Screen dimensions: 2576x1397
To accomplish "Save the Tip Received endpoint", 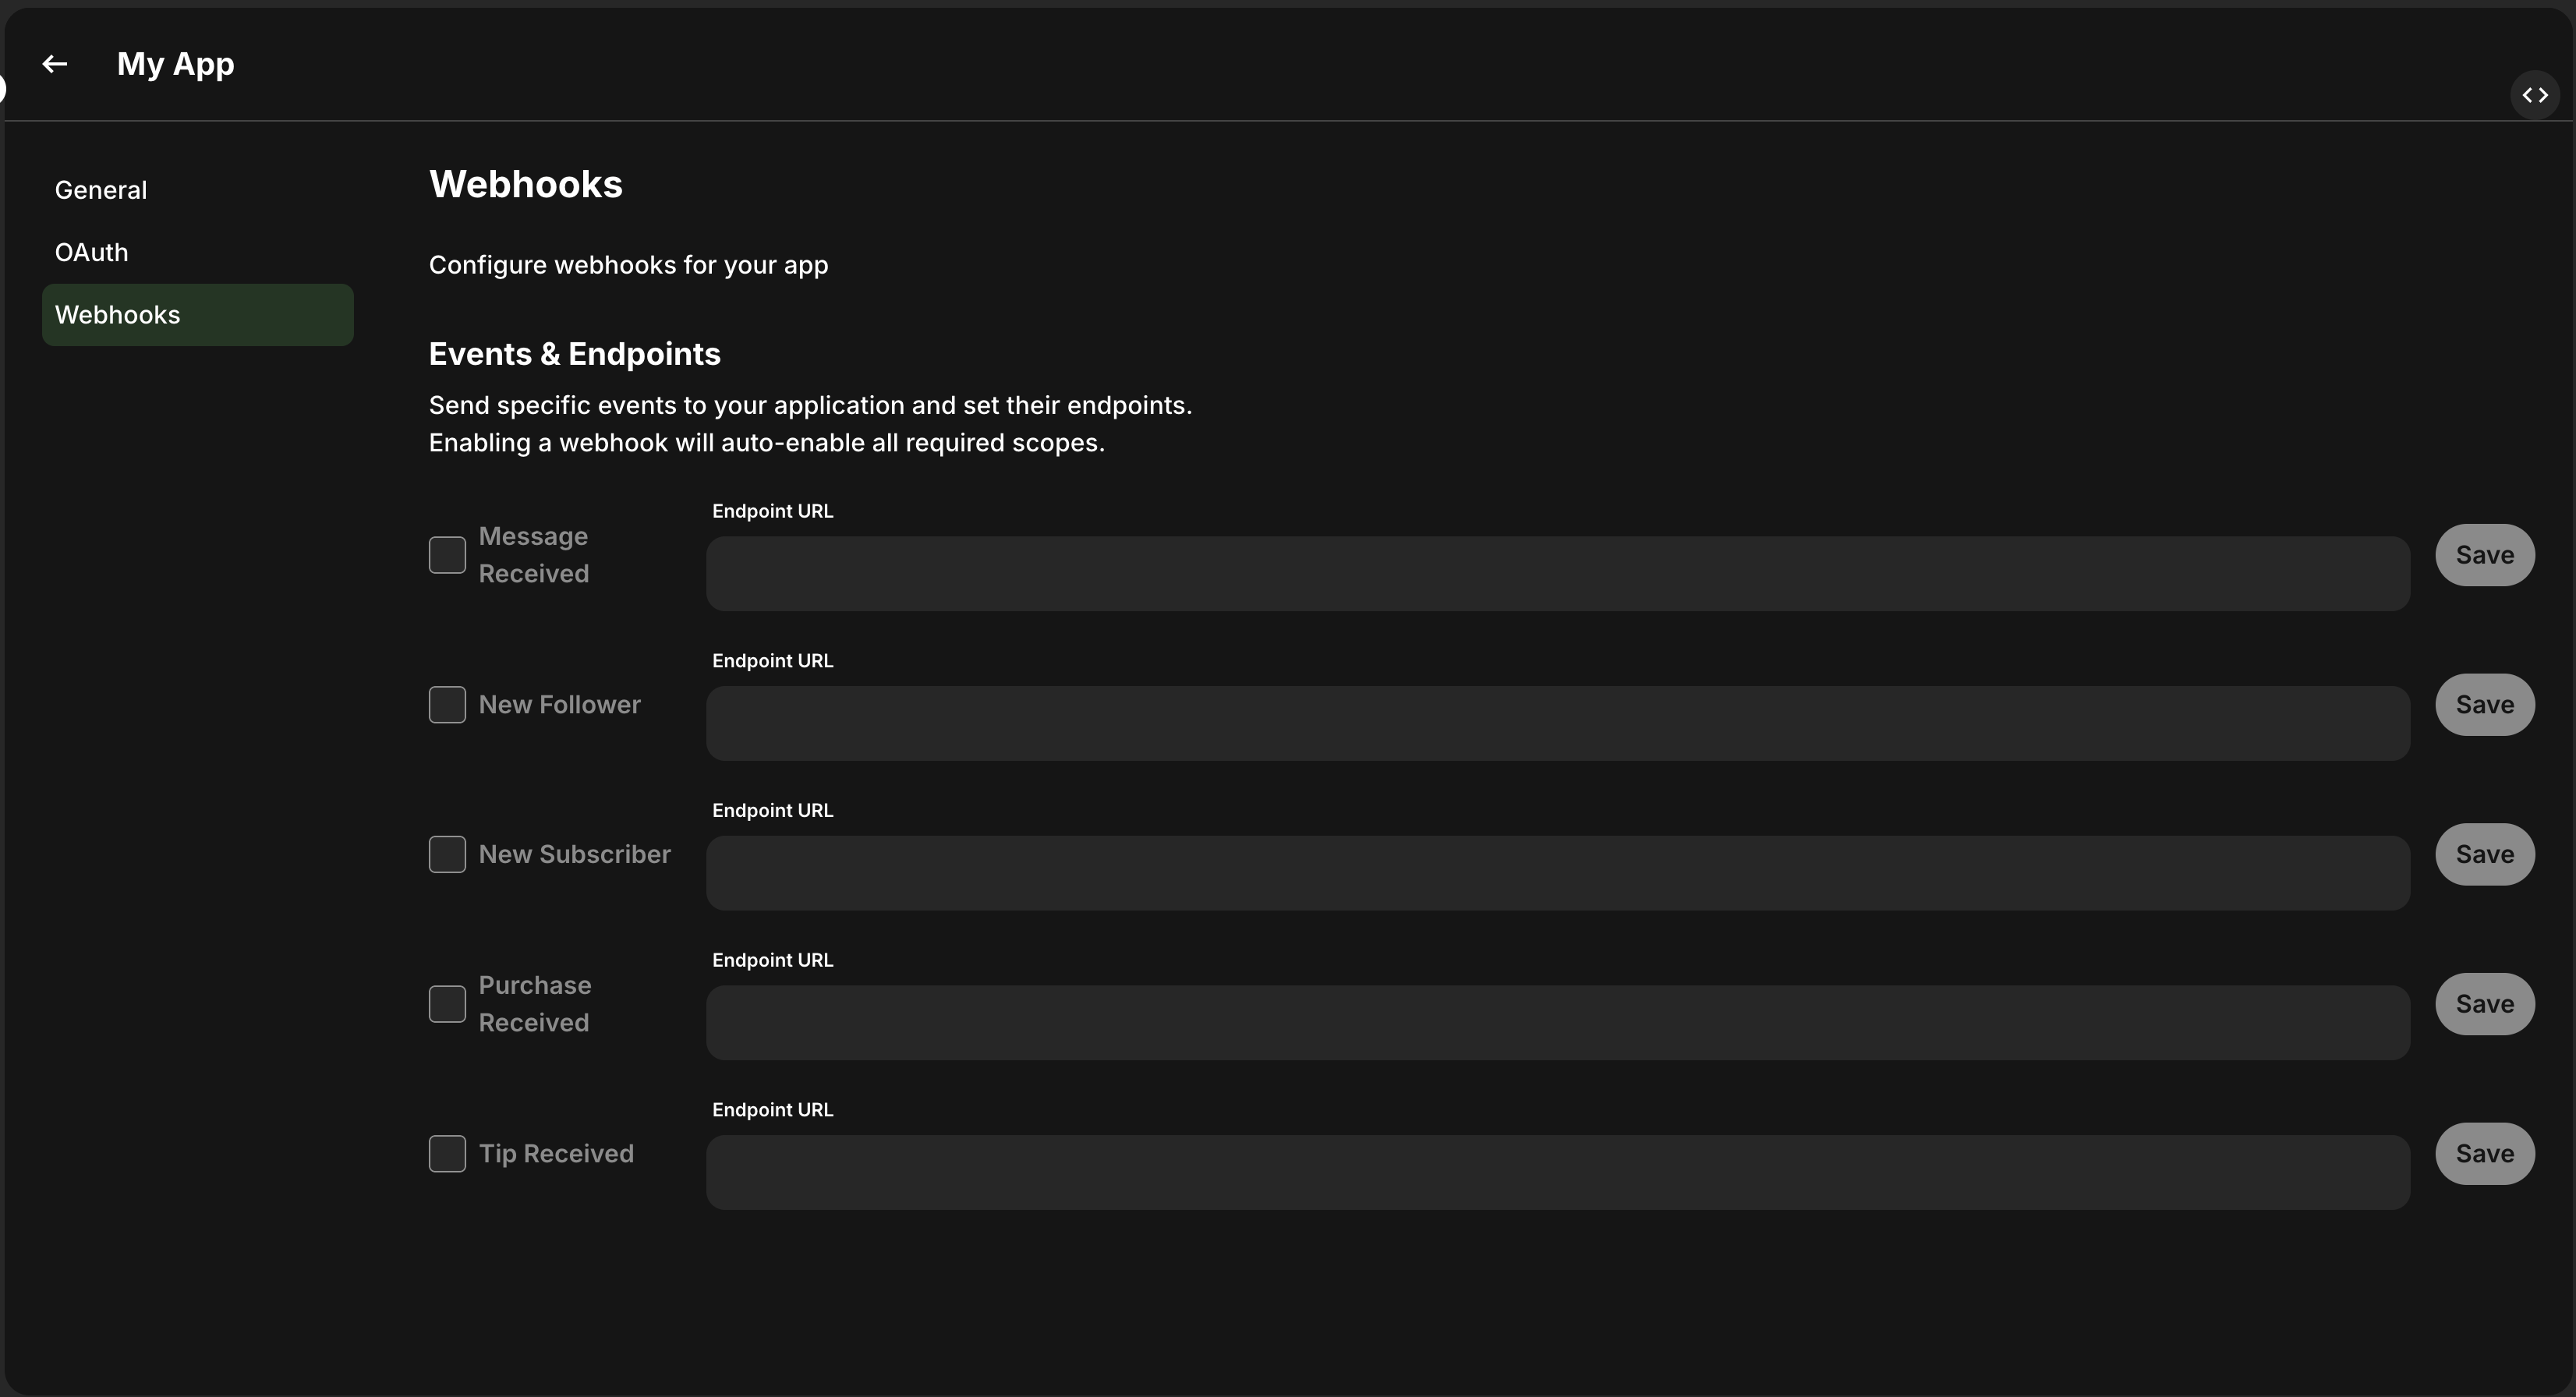I will click(2485, 1153).
